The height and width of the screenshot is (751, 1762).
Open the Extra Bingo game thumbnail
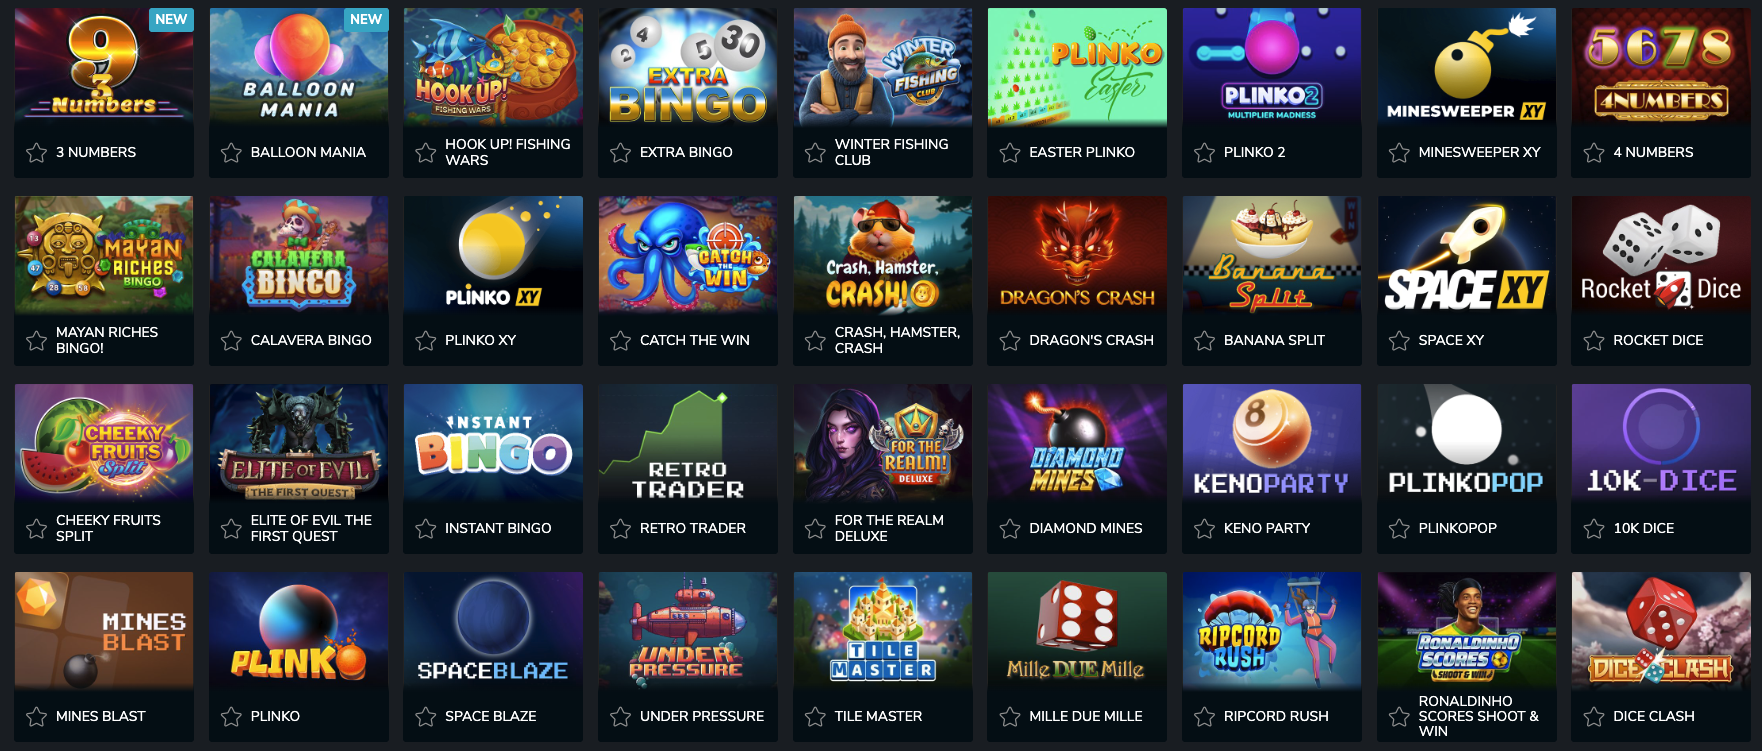688,67
